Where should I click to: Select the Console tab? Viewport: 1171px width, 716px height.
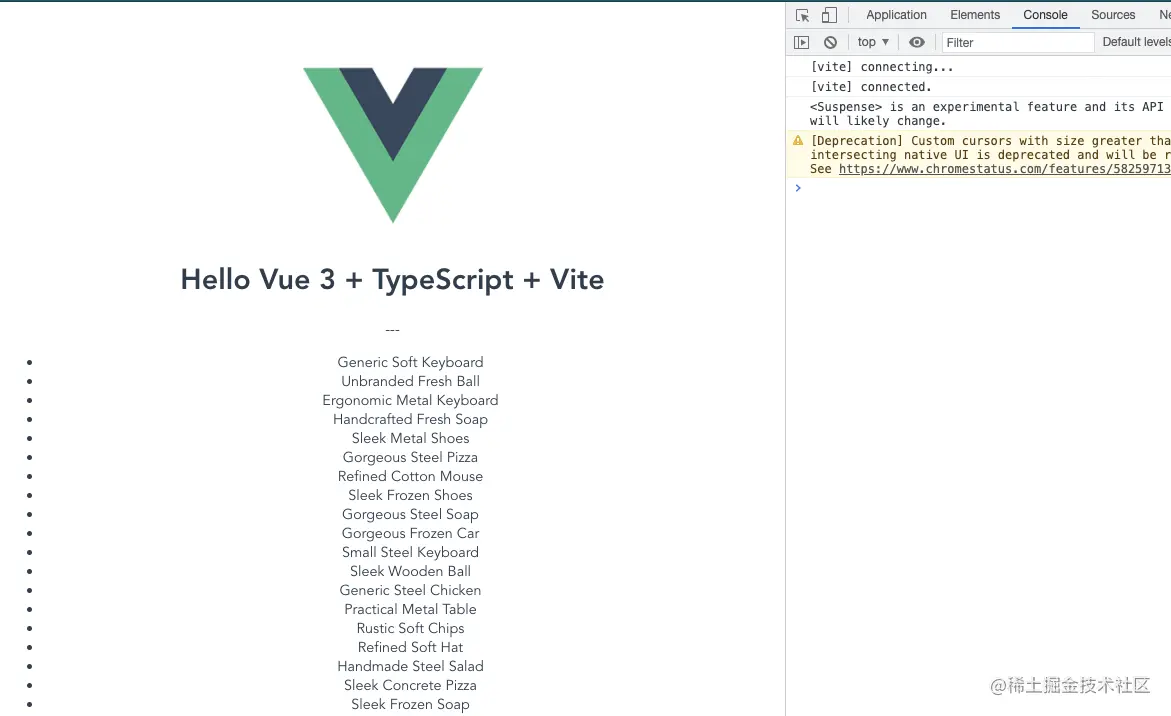pyautogui.click(x=1045, y=15)
